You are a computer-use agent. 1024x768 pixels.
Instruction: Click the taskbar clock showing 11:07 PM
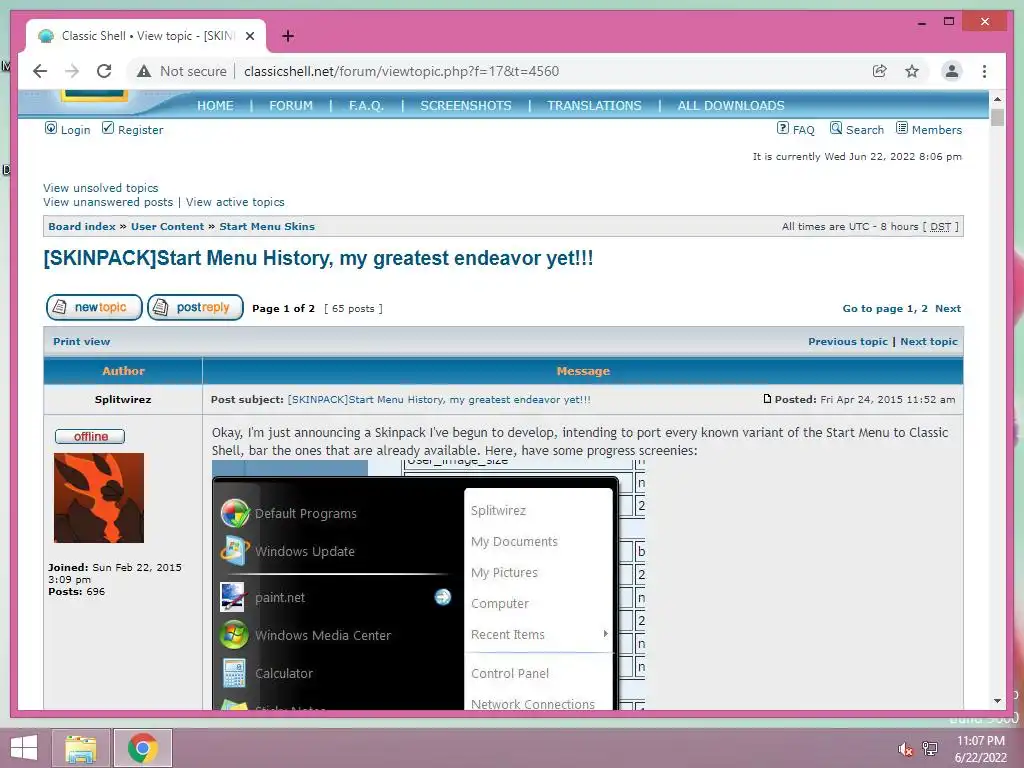pos(980,749)
